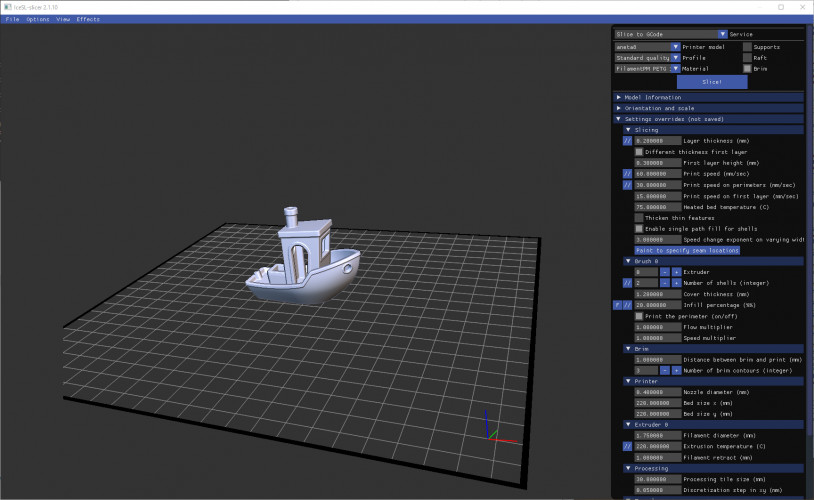The image size is (814, 500).
Task: Open the Options menu
Action: click(x=38, y=19)
